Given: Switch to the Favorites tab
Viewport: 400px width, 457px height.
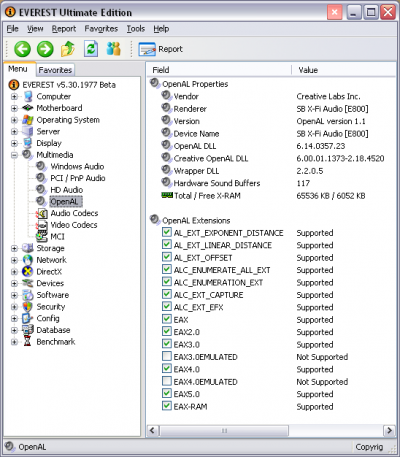Looking at the screenshot, I should [x=55, y=70].
